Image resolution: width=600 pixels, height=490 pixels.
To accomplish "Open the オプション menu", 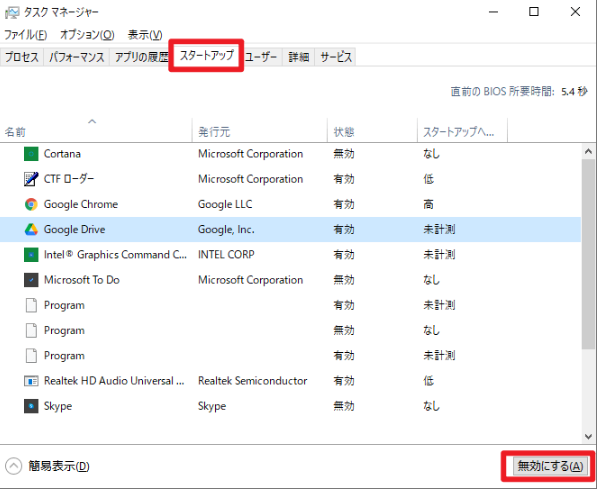I will tap(87, 35).
